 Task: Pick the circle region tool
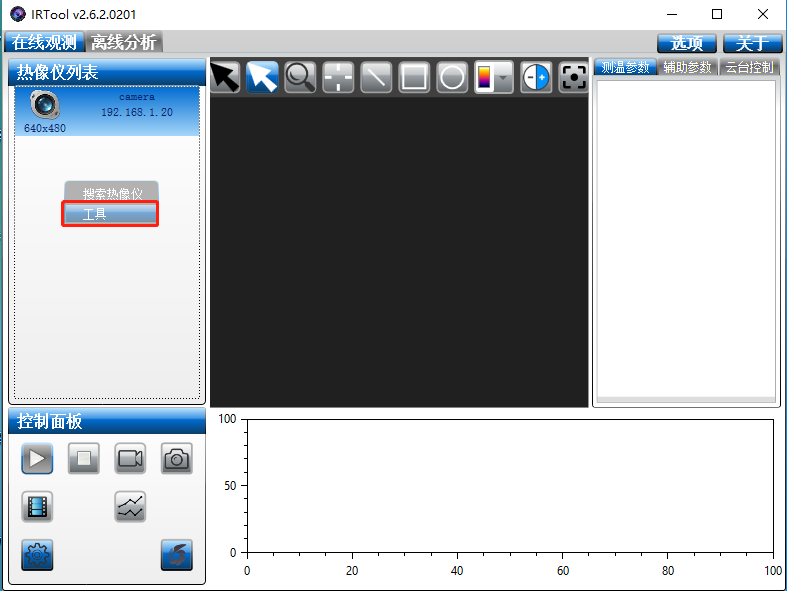(452, 77)
